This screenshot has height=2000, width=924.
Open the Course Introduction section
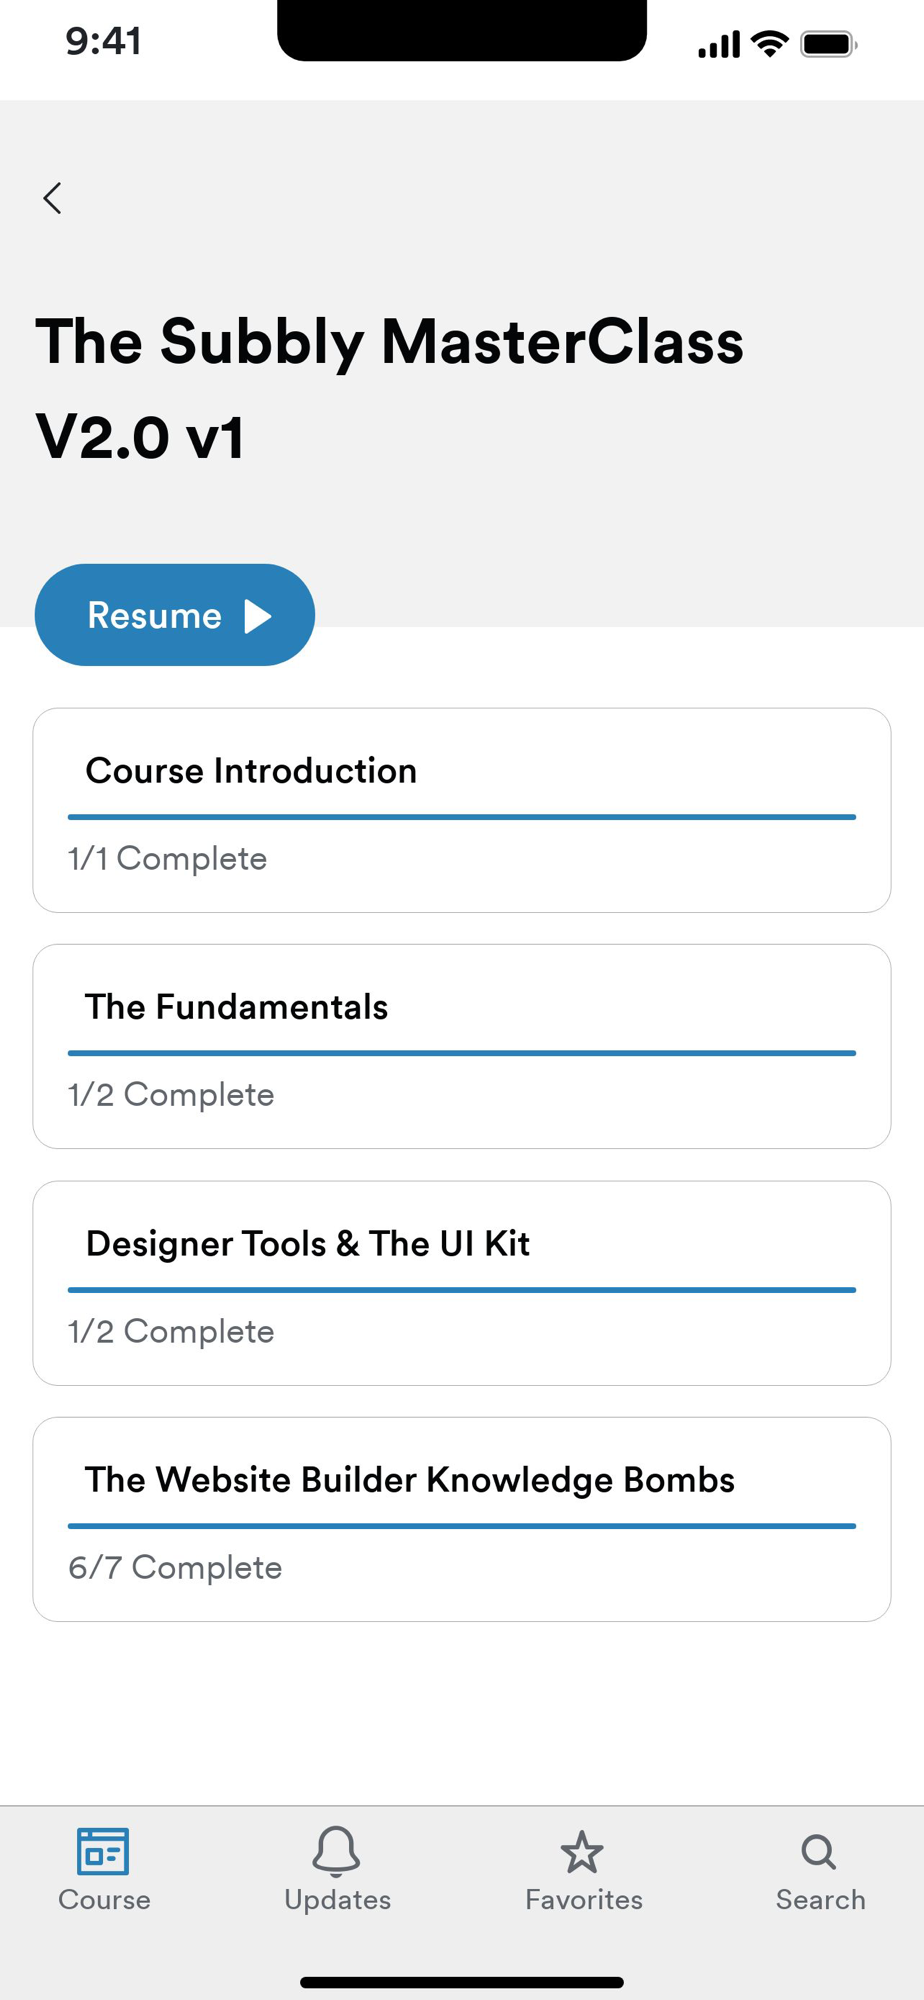tap(251, 771)
